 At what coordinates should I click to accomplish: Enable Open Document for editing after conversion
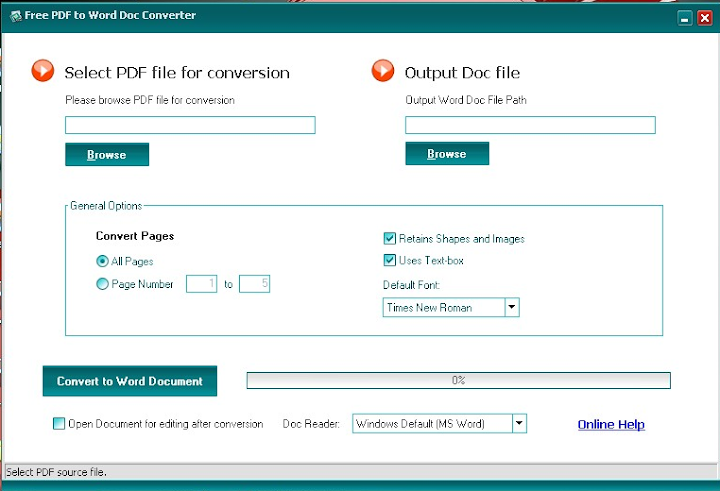coord(59,423)
